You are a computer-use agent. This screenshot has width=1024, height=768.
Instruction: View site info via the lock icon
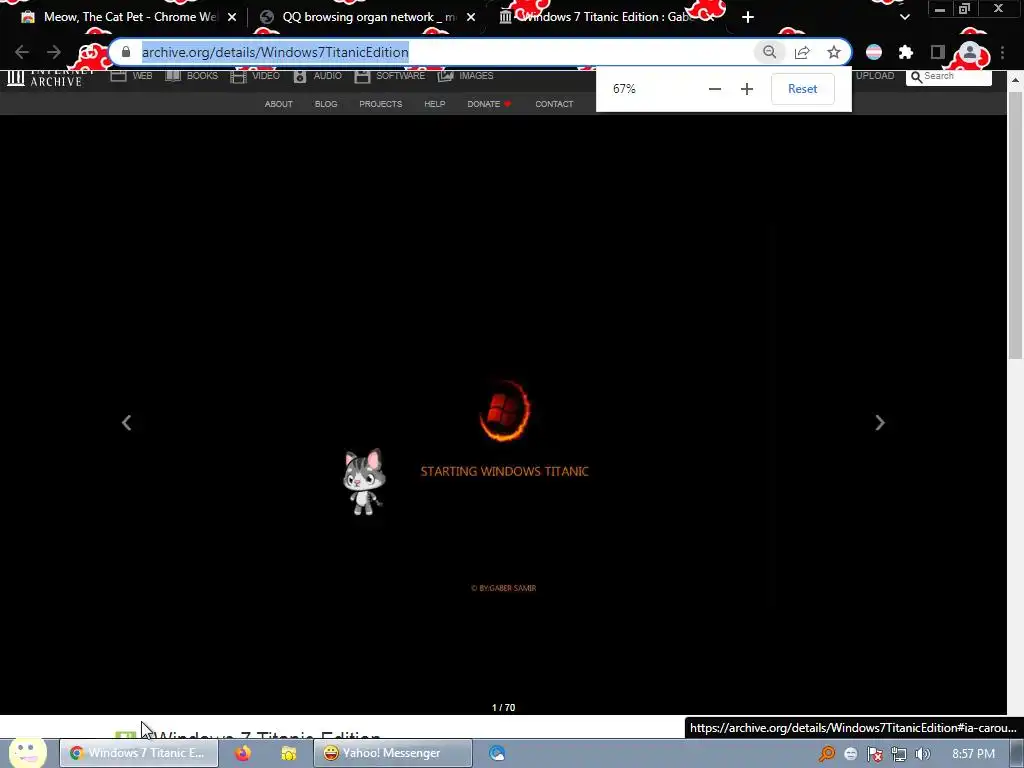coord(126,52)
